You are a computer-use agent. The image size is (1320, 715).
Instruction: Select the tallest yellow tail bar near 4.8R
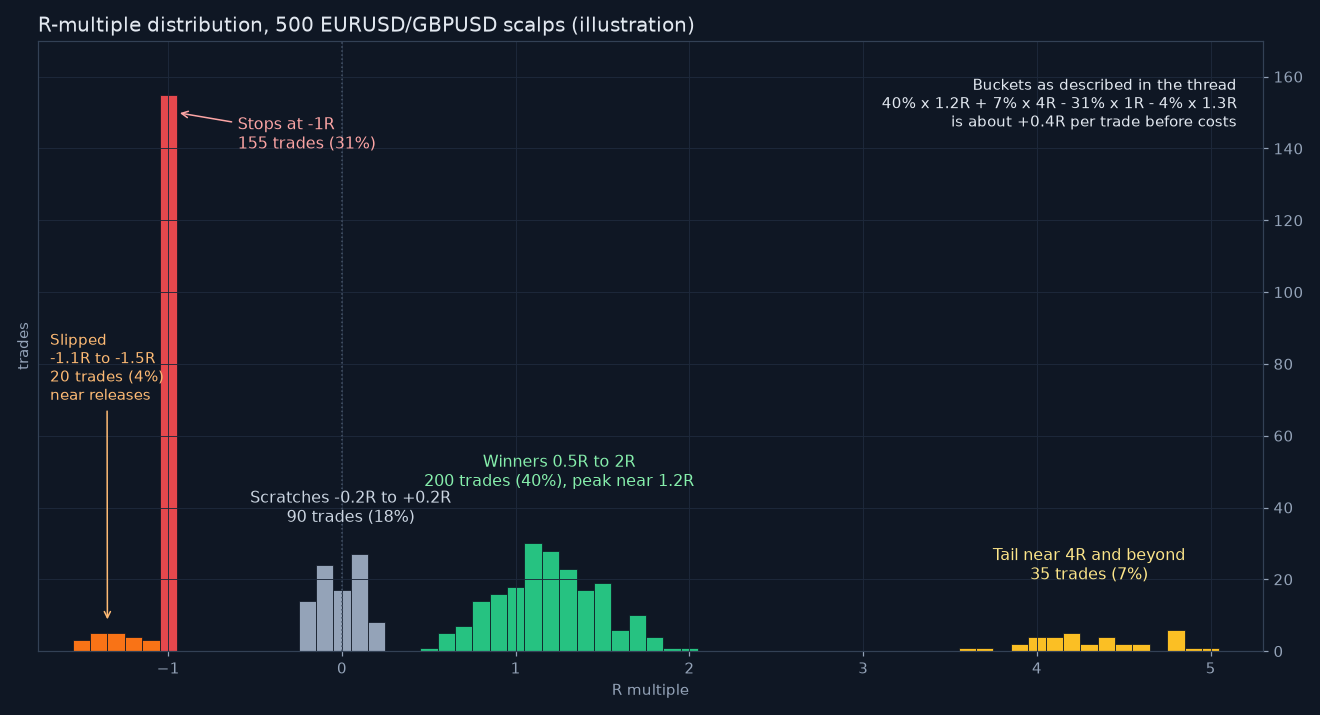pyautogui.click(x=1176, y=641)
